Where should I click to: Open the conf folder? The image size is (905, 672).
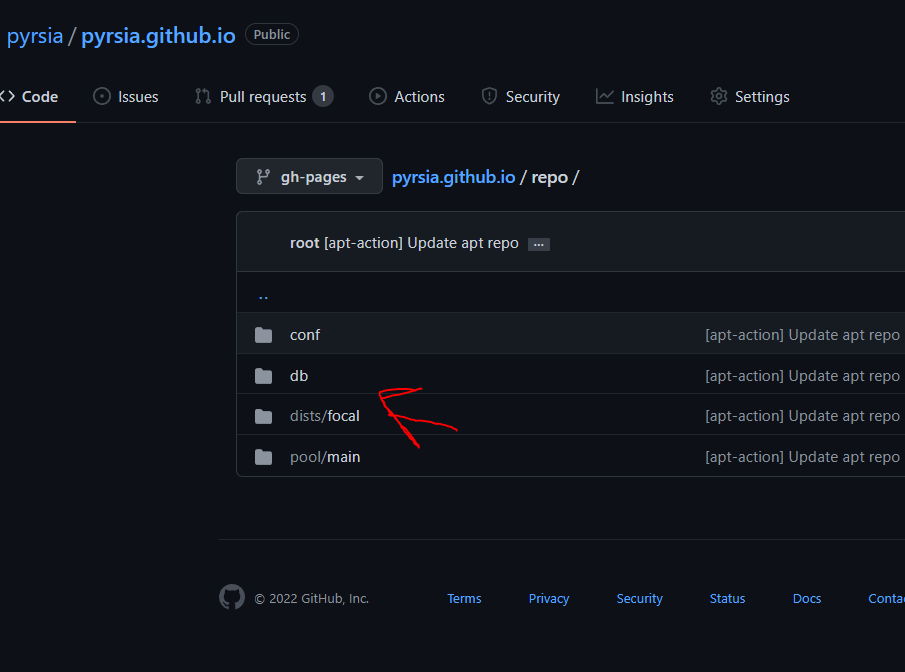305,335
